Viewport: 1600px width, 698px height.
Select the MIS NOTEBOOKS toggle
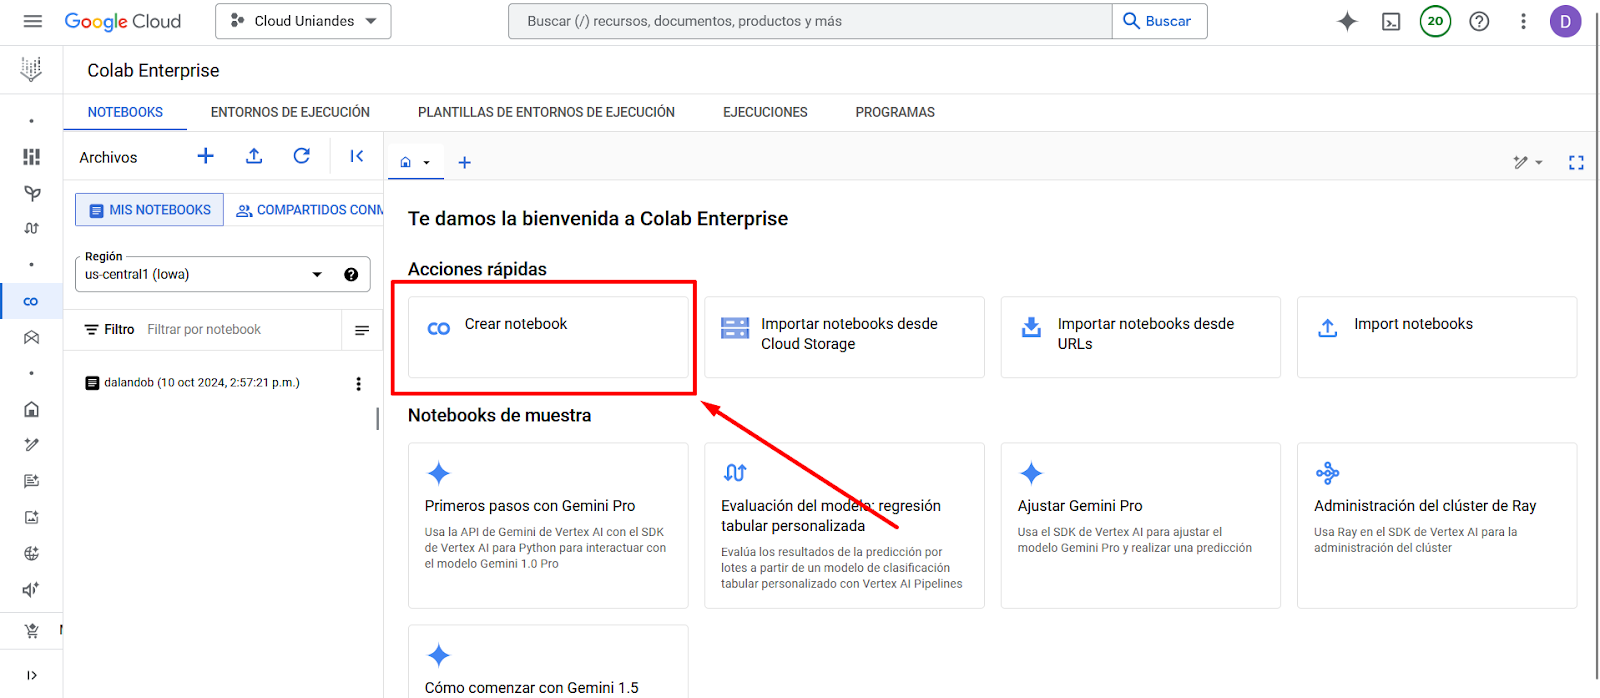point(150,210)
